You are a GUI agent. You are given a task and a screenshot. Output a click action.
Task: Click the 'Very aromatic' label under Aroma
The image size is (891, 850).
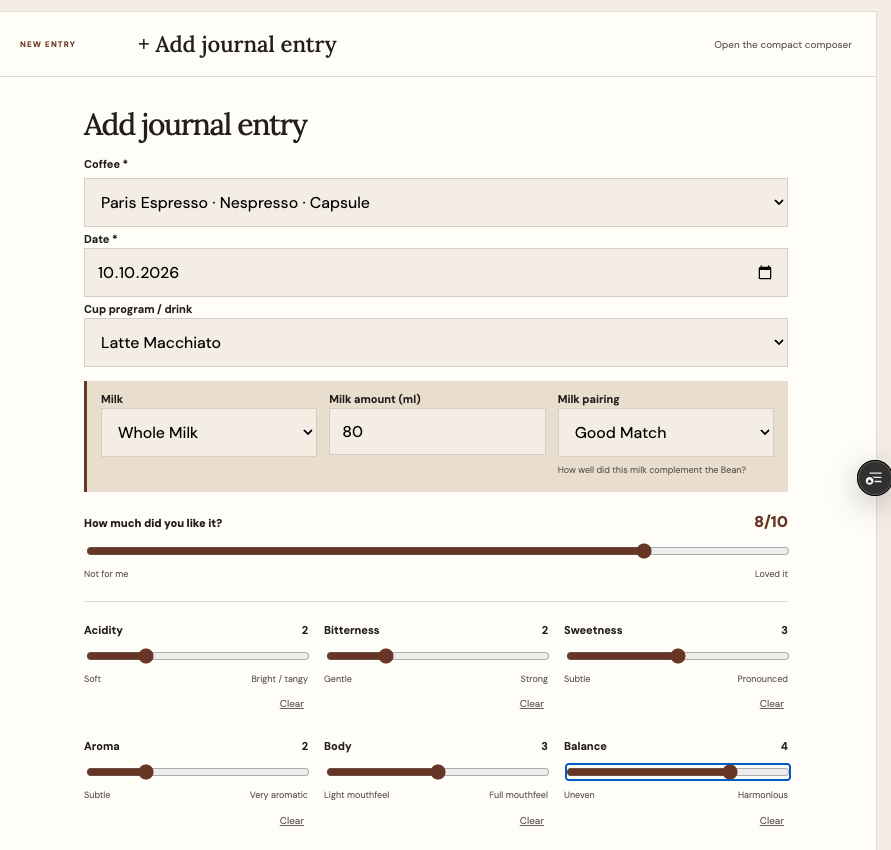(278, 795)
